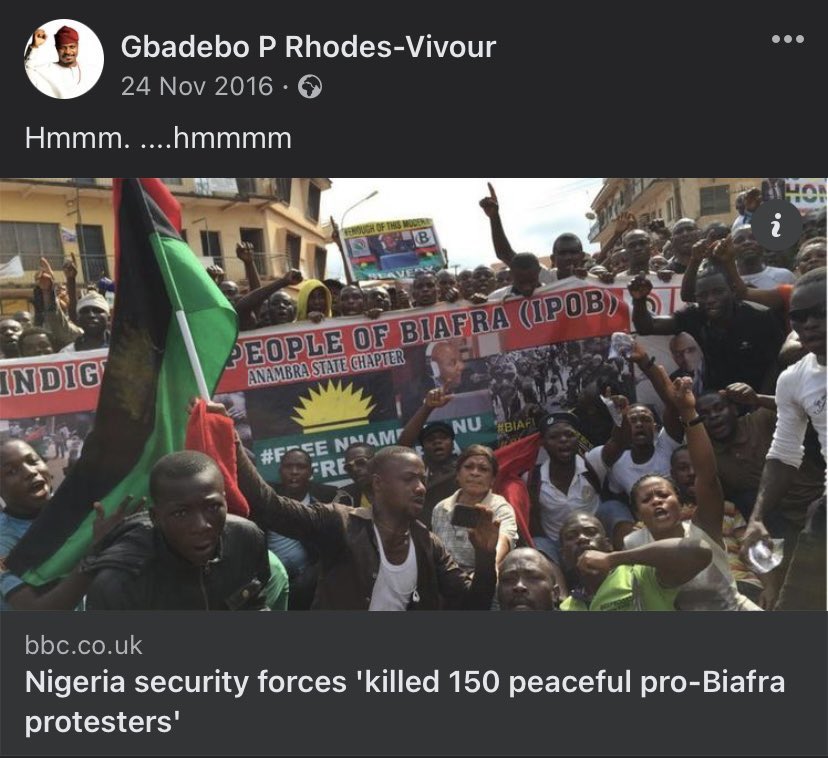
Task: Open the three-dot post options menu
Action: [x=787, y=39]
